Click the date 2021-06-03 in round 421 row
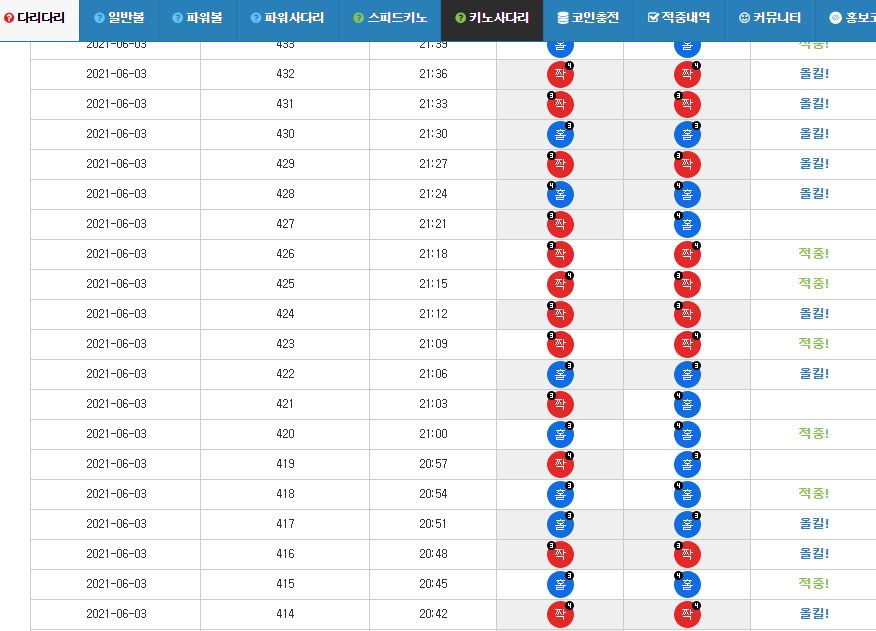Screen dimensions: 876x631 (116, 404)
